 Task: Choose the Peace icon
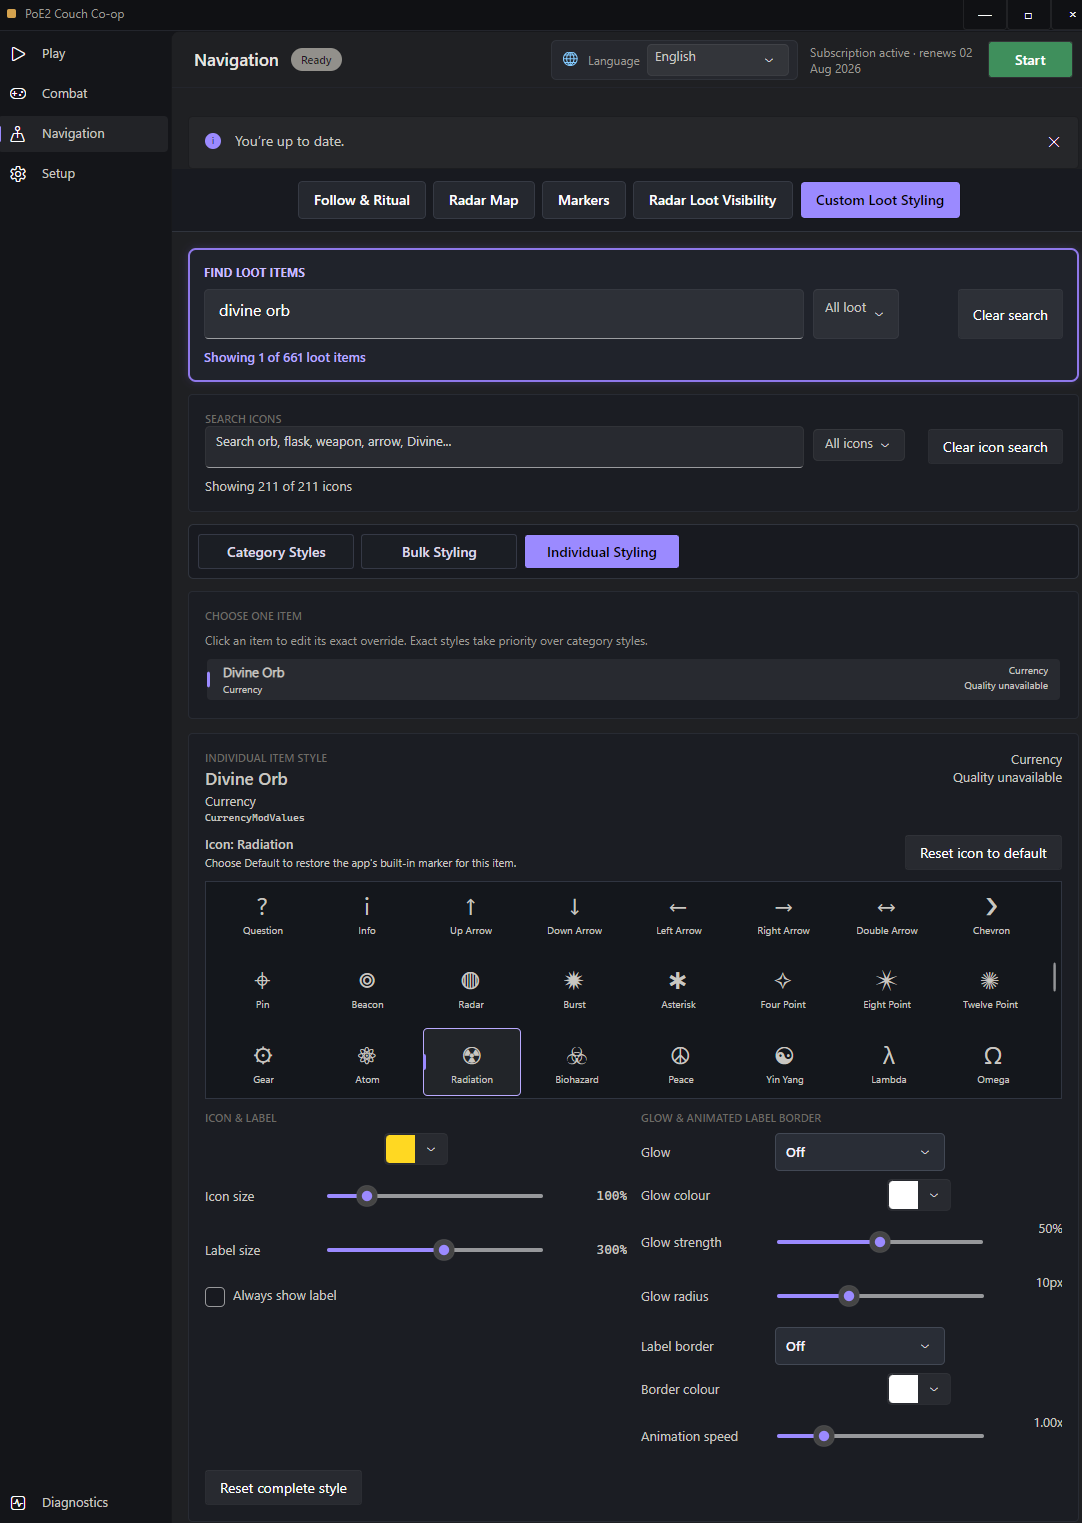point(681,1063)
